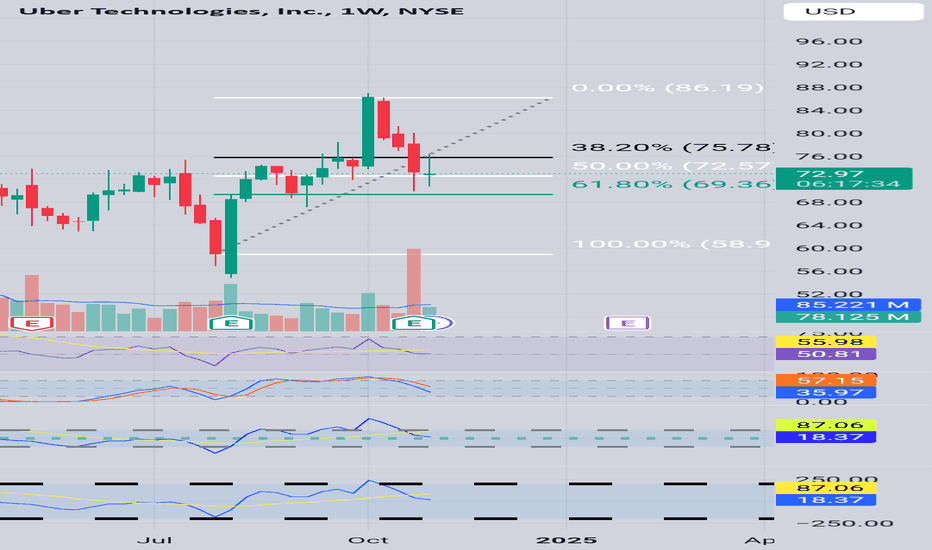The image size is (932, 550).
Task: Click the orange 57.15 indicator value
Action: coord(826,380)
